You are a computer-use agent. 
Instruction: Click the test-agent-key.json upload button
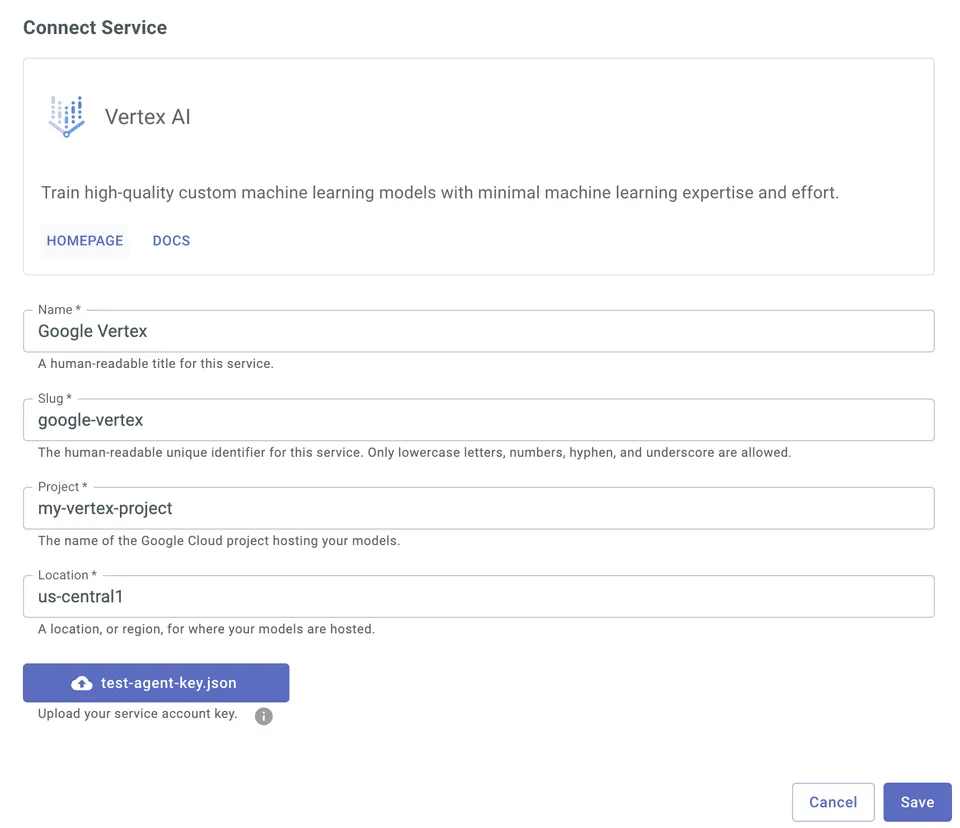tap(156, 683)
